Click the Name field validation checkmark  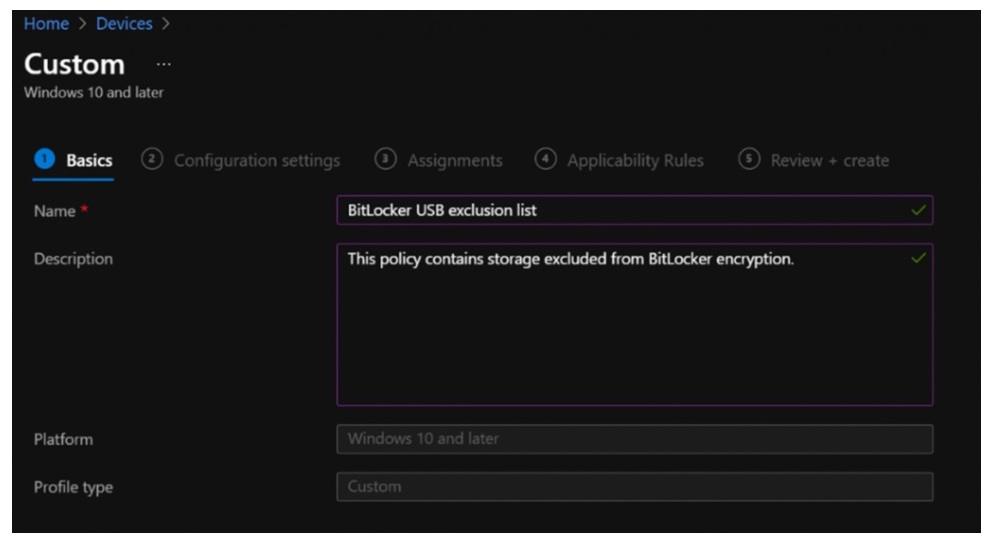pyautogui.click(x=918, y=211)
